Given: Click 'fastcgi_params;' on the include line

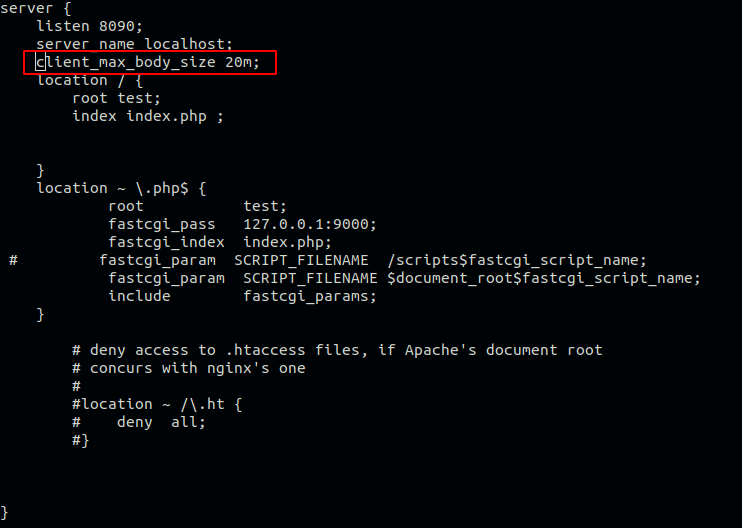Looking at the screenshot, I should [x=310, y=296].
